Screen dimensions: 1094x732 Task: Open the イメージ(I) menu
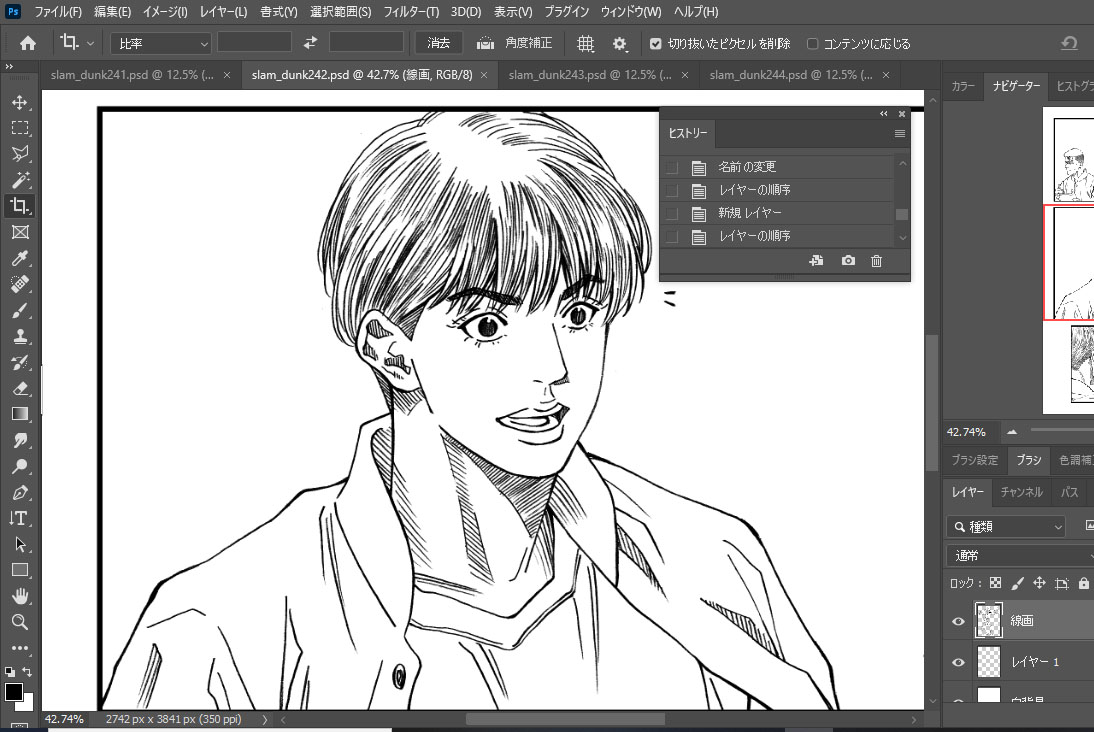[x=165, y=11]
